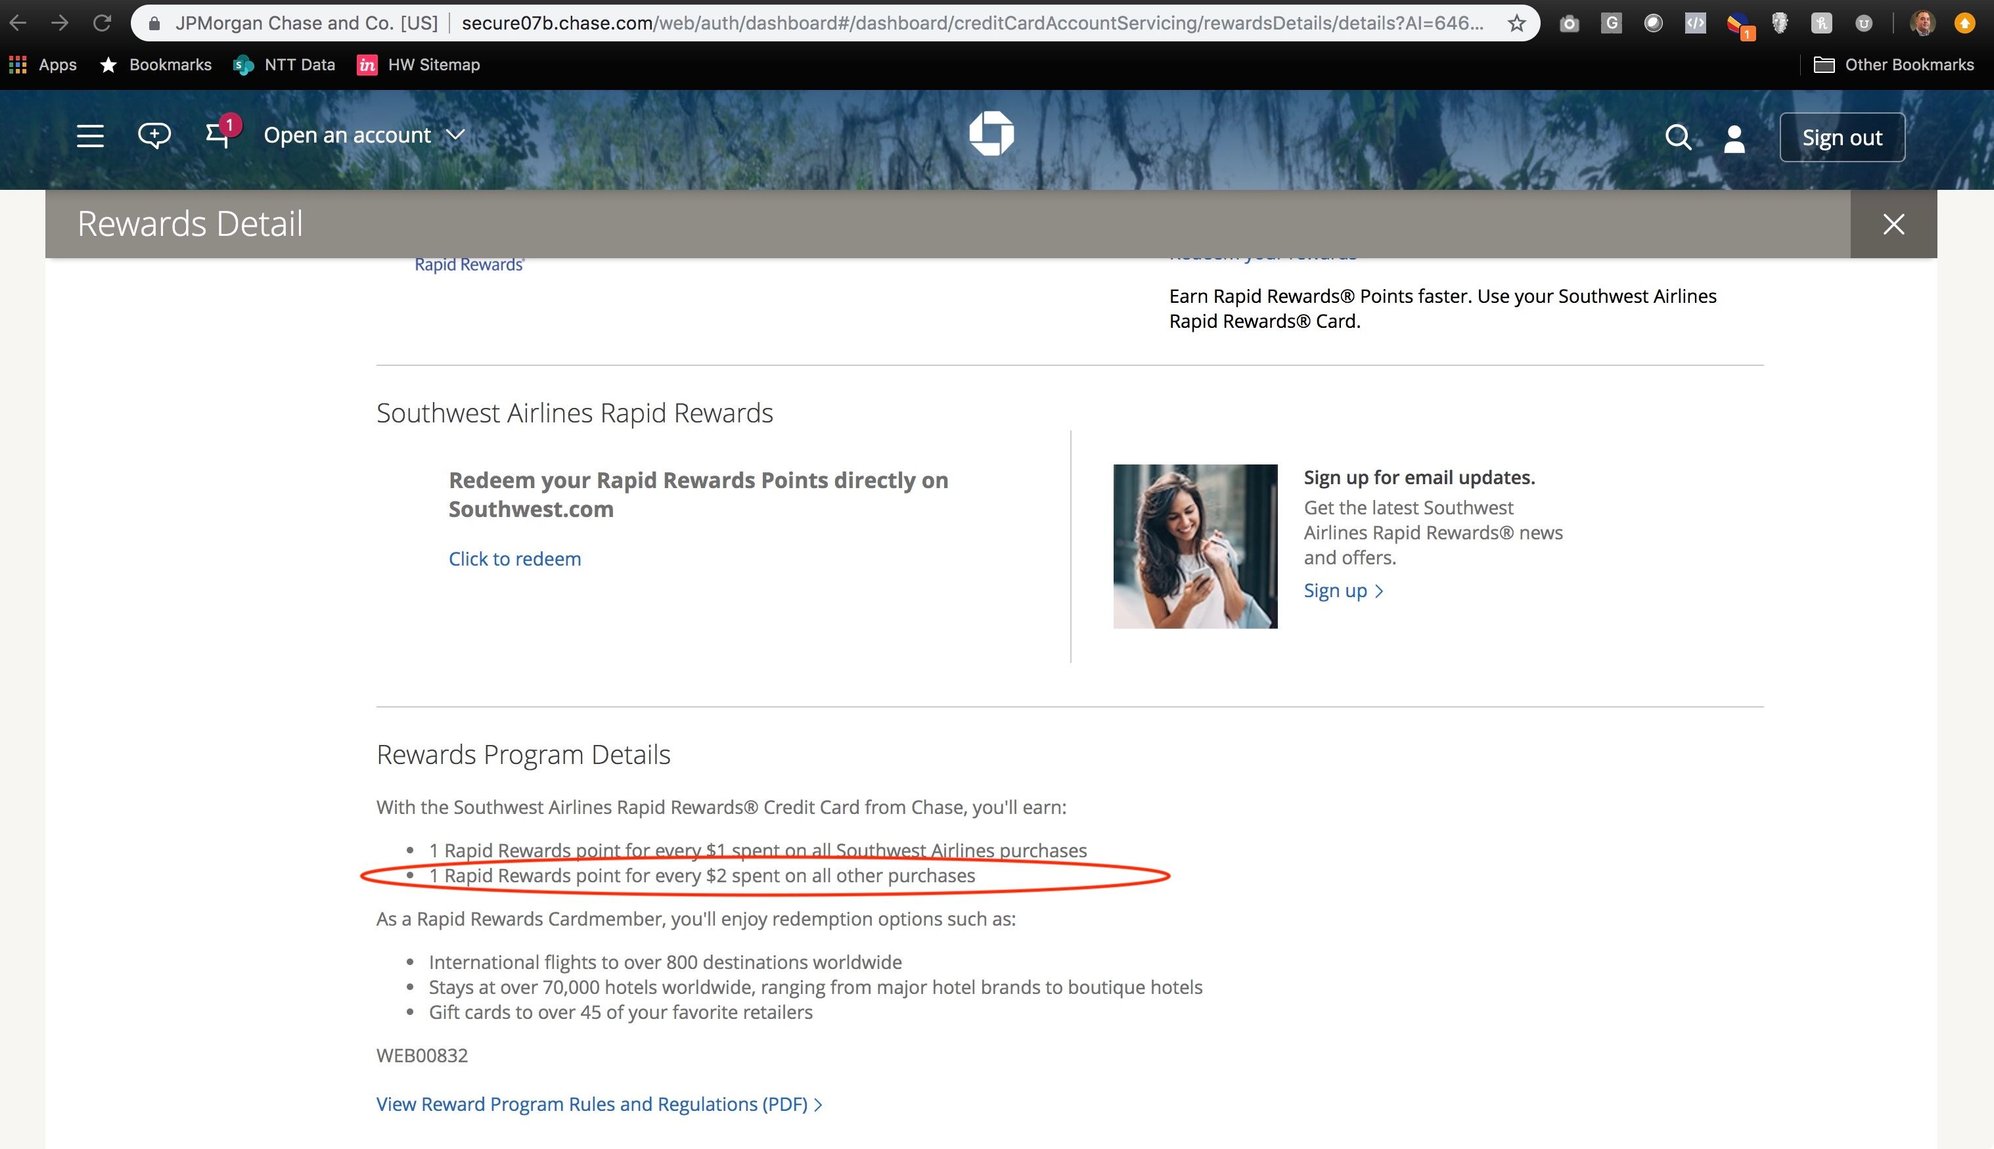Open View Reward Program Rules PDF link
1994x1149 pixels.
pos(599,1104)
